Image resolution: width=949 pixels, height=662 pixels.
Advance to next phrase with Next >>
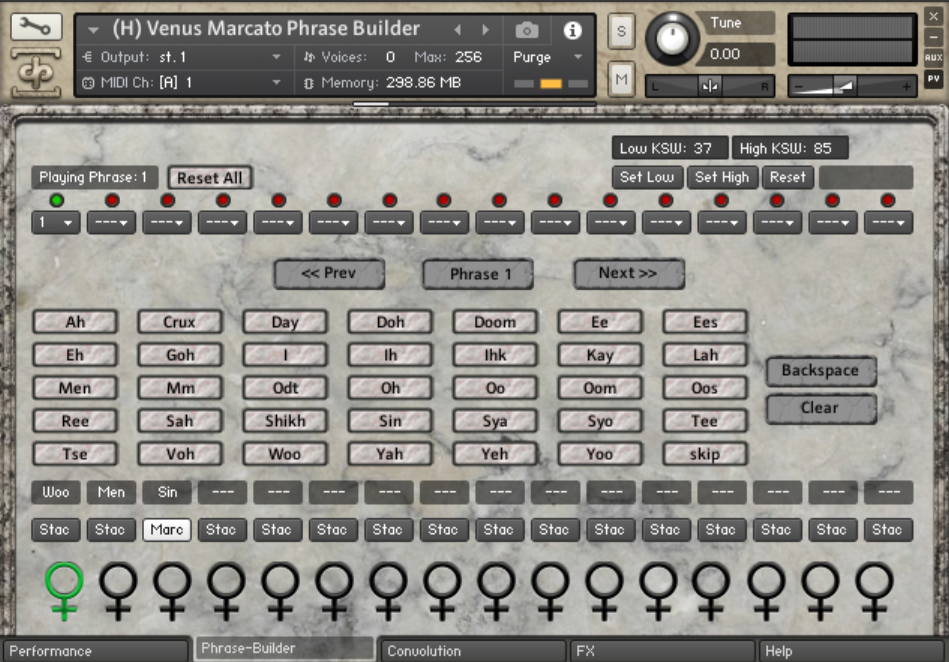pos(628,274)
